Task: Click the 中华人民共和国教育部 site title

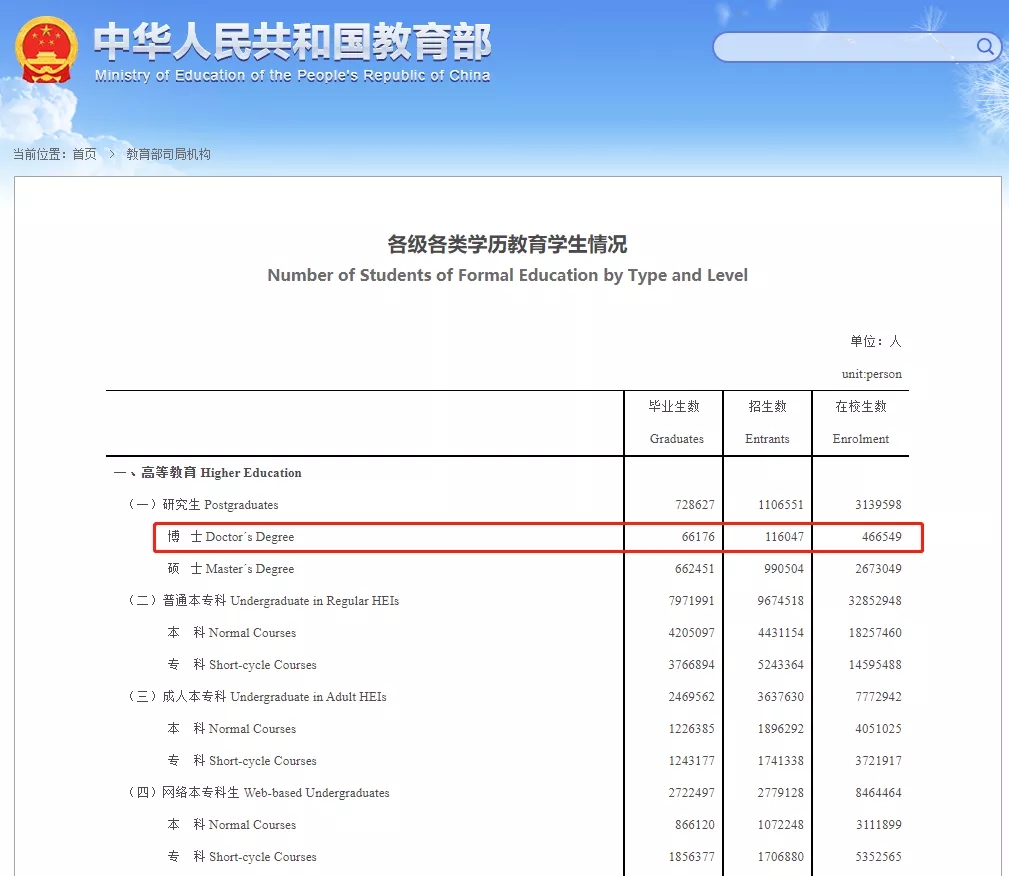Action: click(292, 41)
